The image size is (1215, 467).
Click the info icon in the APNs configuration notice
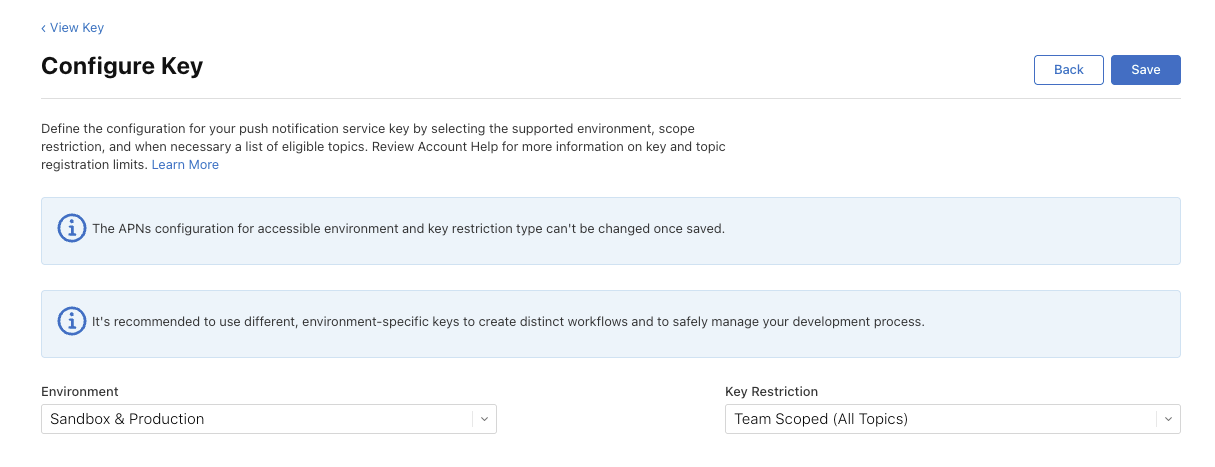pos(71,229)
